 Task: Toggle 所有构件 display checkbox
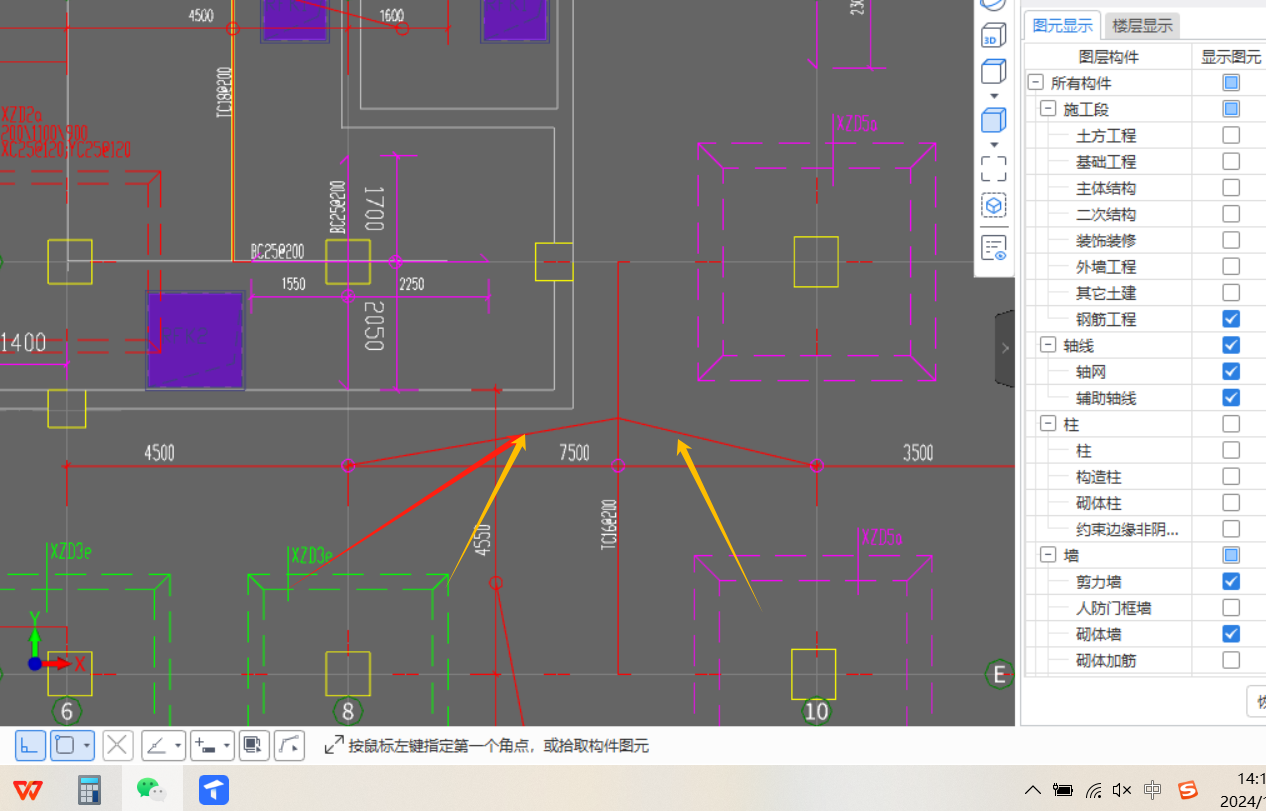pos(1231,83)
